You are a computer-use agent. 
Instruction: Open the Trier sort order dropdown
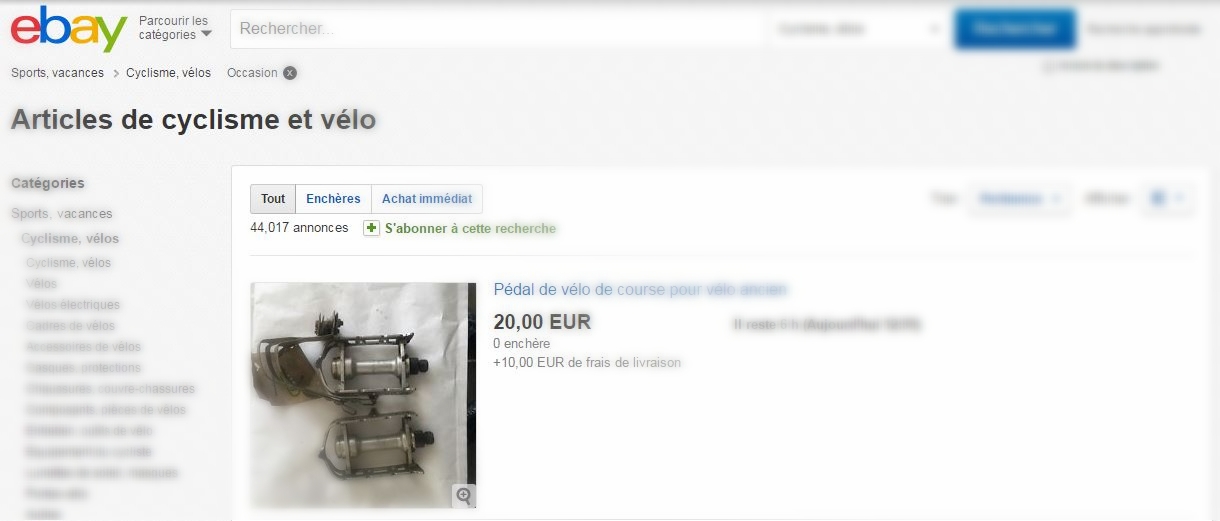(1019, 199)
